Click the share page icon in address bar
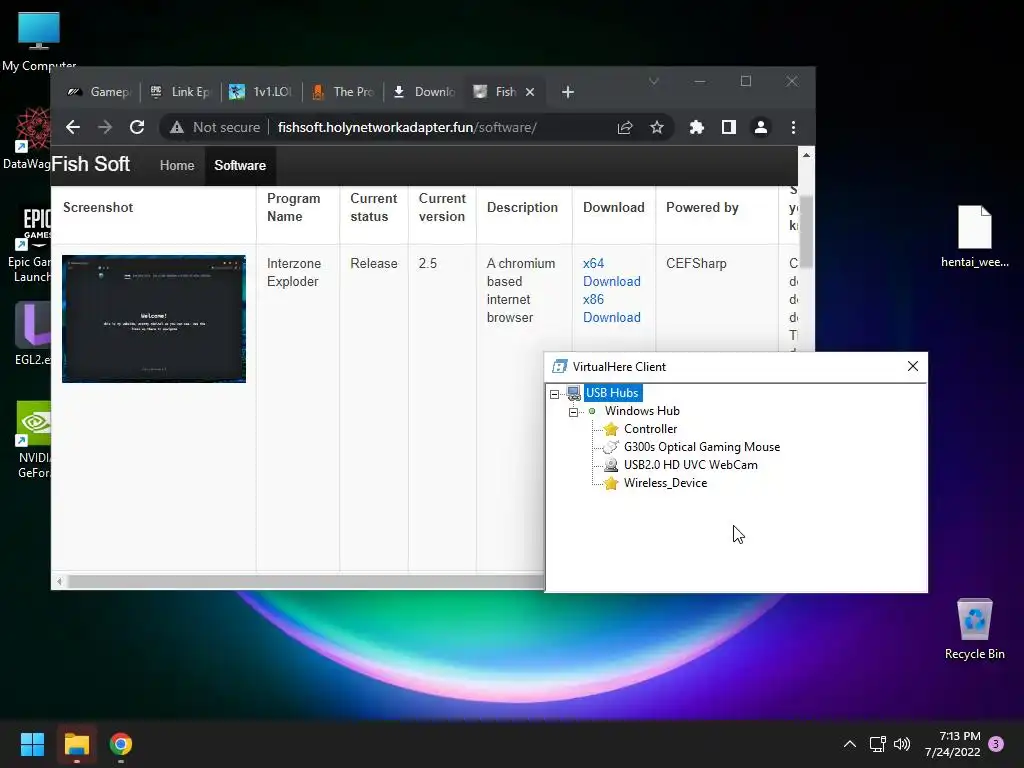The image size is (1024, 768). [625, 127]
